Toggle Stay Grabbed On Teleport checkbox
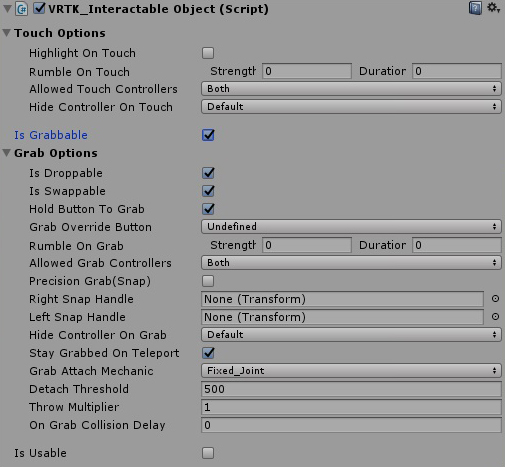The height and width of the screenshot is (467, 505). tap(208, 353)
